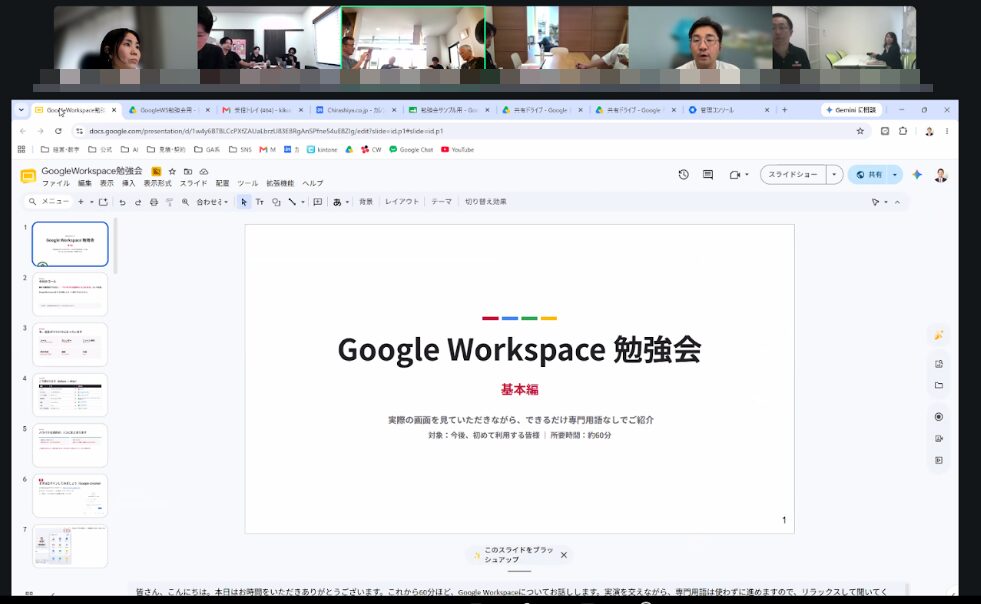Open the pointer mode dropdown at toolbar right

(x=879, y=202)
